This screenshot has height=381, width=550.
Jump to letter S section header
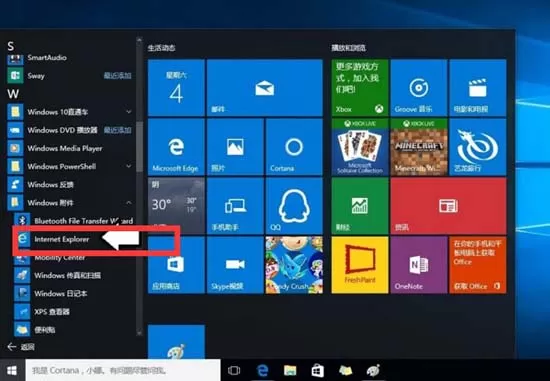pos(11,46)
